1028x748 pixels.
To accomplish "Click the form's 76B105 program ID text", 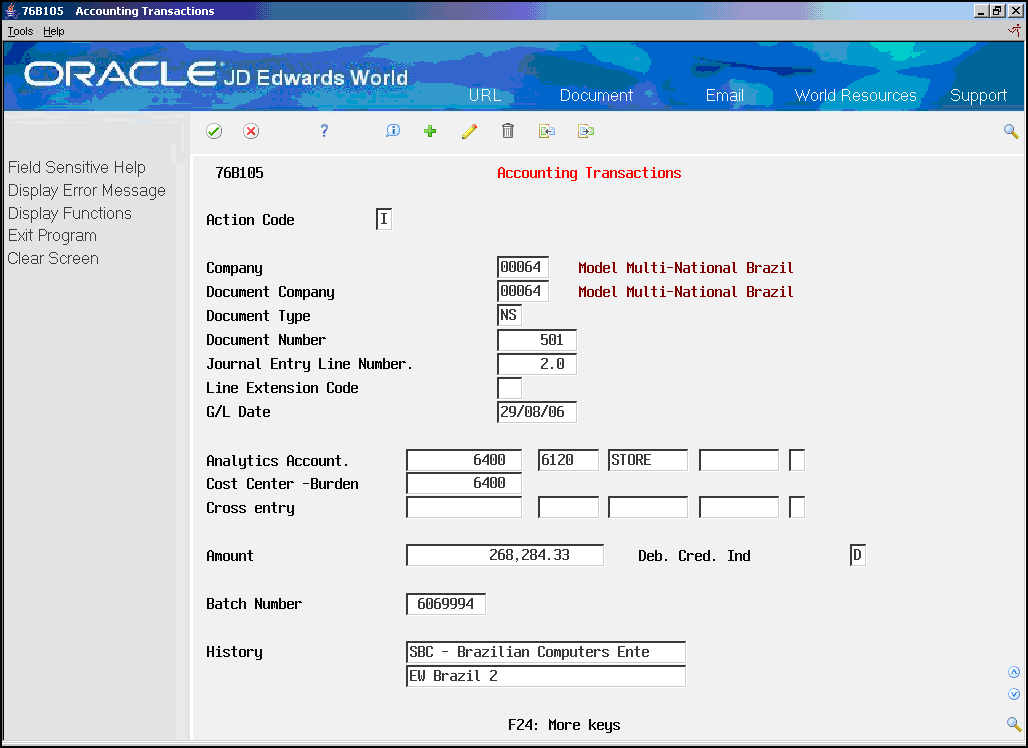I will 239,173.
